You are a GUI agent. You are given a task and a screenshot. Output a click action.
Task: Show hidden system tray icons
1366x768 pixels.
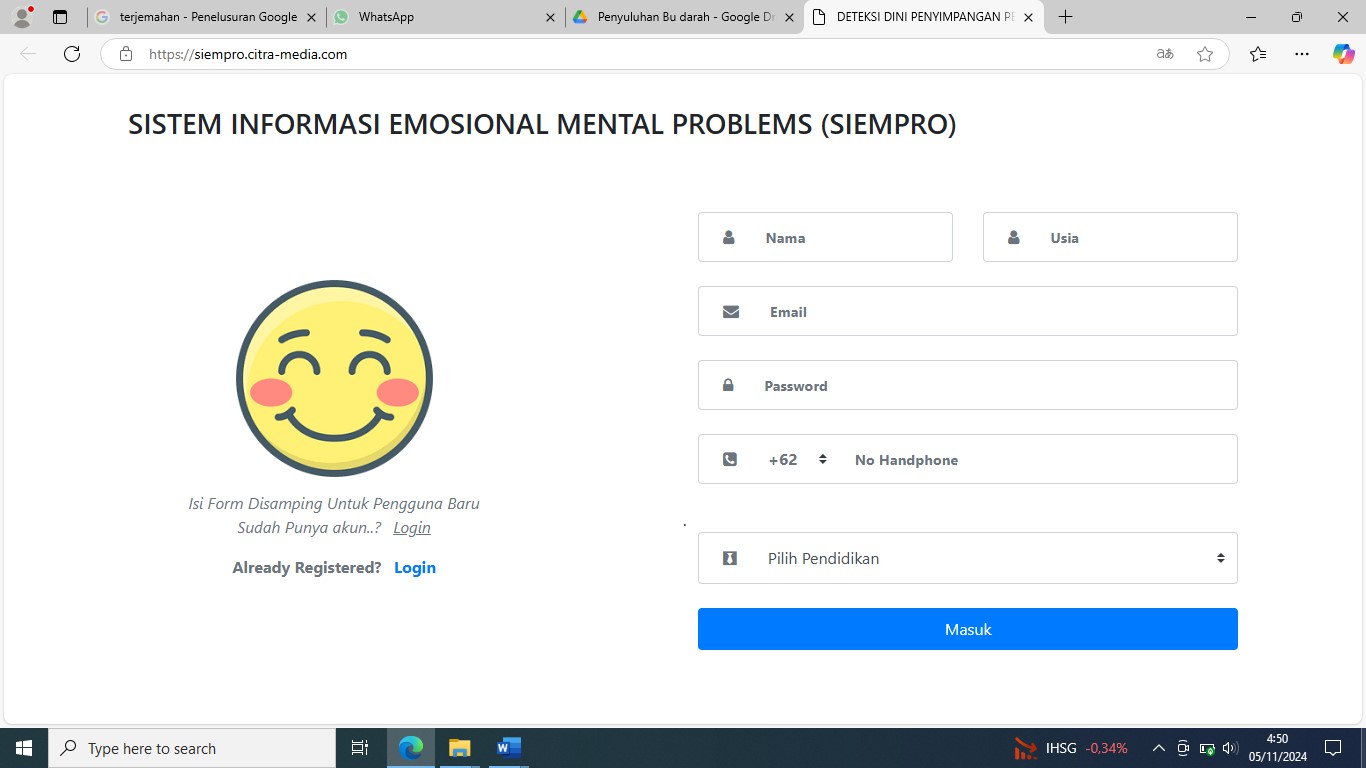pos(1158,748)
